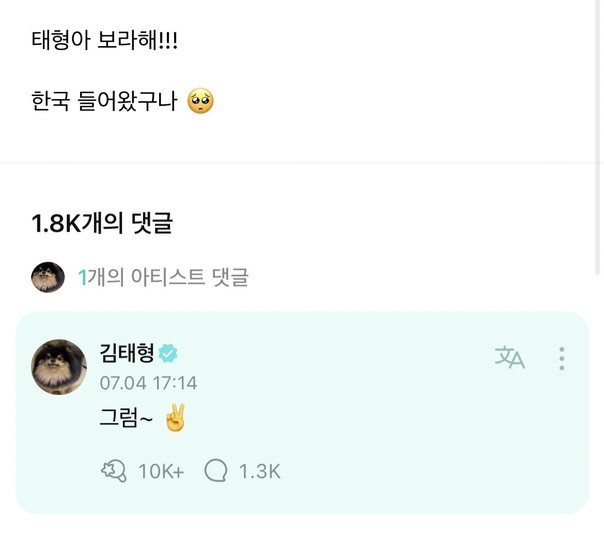This screenshot has height=540, width=604.
Task: Show the 1개의 아티스트 댓글 filter
Action: point(163,277)
